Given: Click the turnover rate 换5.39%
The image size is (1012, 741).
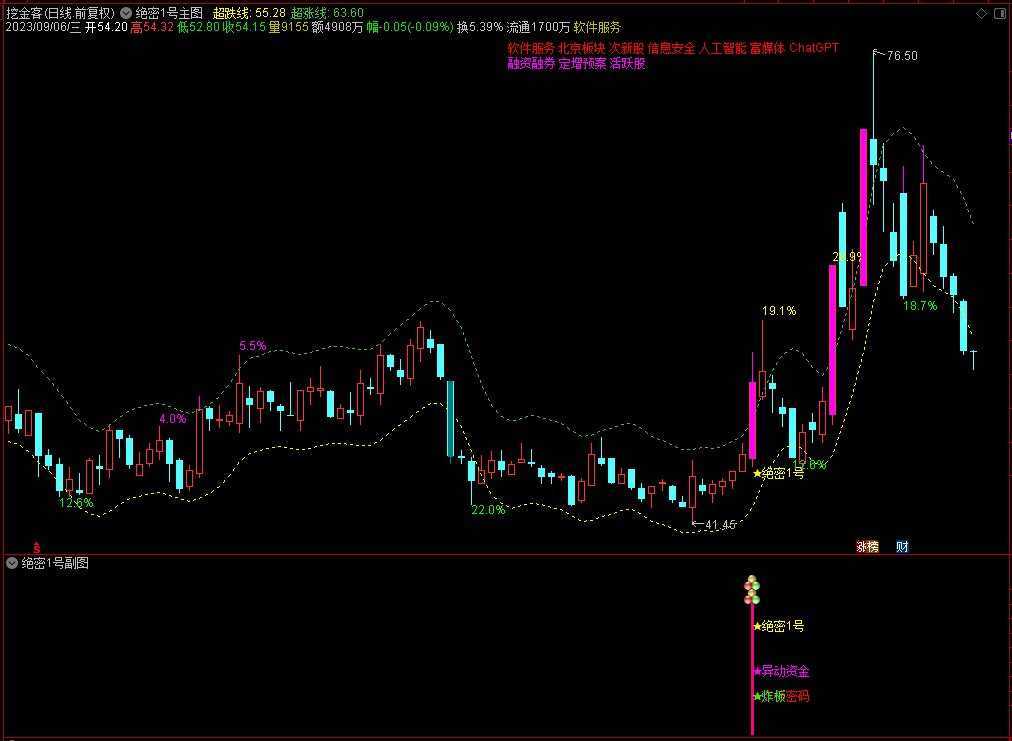Looking at the screenshot, I should (x=480, y=28).
